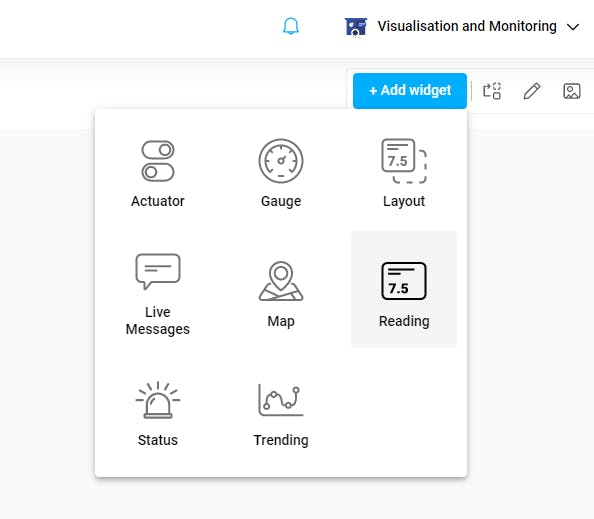The height and width of the screenshot is (519, 594).
Task: Click the Gauge label text
Action: pos(281,201)
